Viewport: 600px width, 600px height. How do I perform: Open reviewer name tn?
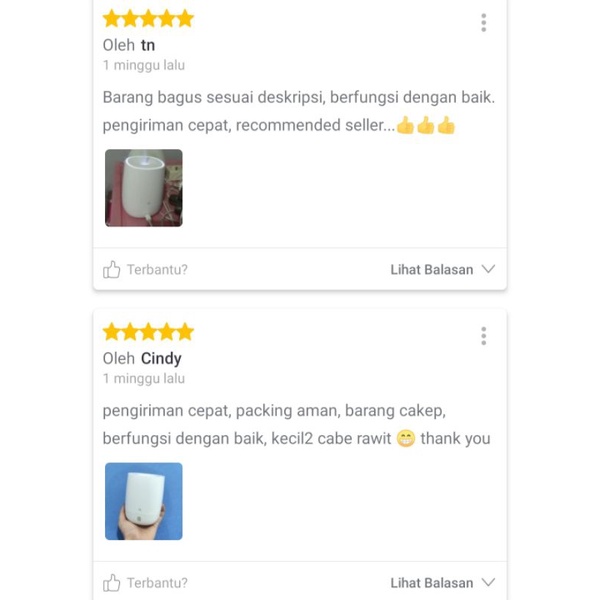tap(148, 45)
